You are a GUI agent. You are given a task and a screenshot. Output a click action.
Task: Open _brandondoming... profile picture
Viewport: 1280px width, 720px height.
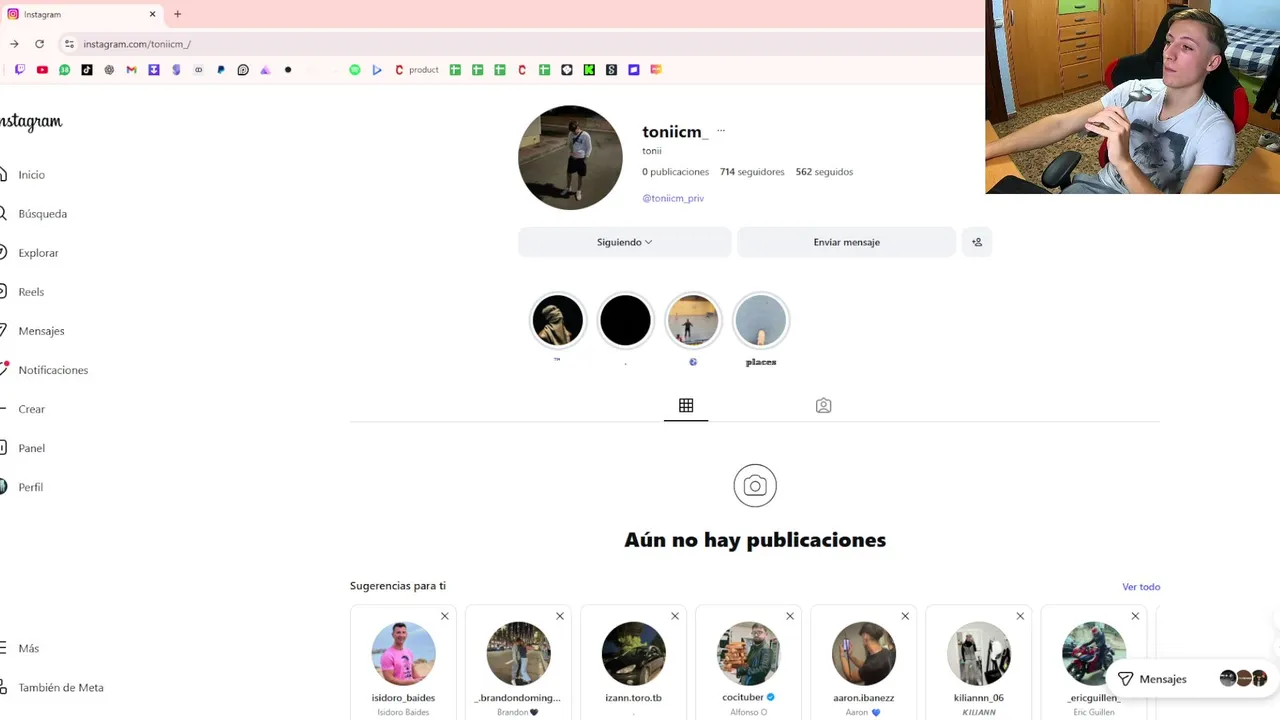(x=518, y=653)
